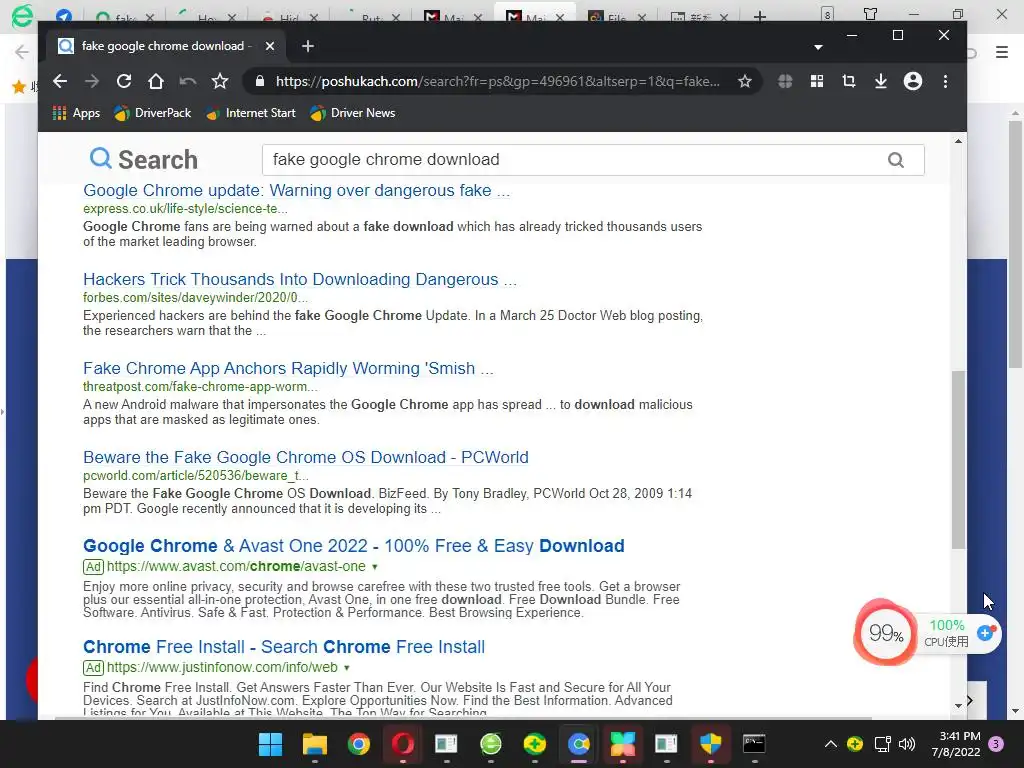This screenshot has height=768, width=1024.
Task: Click the gray extension icon after address bar
Action: tap(785, 81)
